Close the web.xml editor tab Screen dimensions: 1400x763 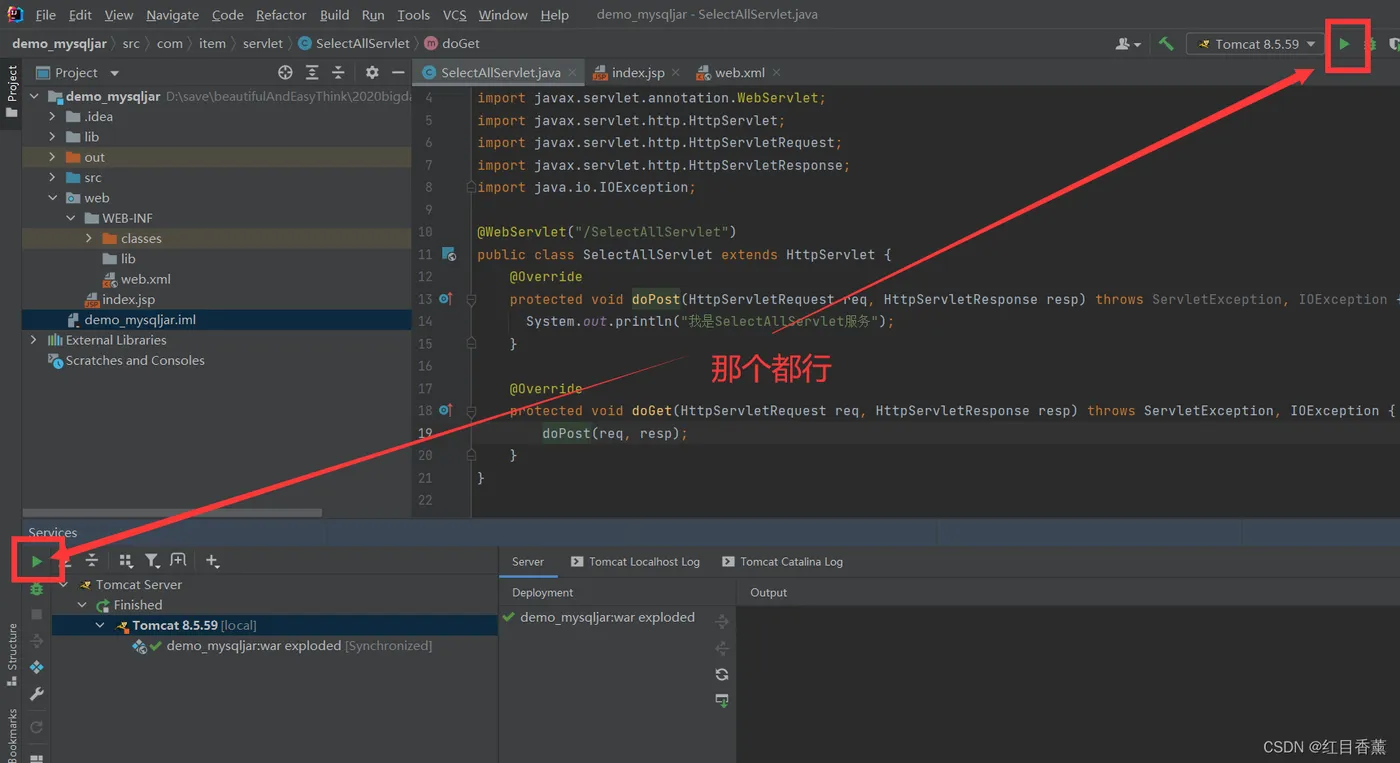pos(776,73)
